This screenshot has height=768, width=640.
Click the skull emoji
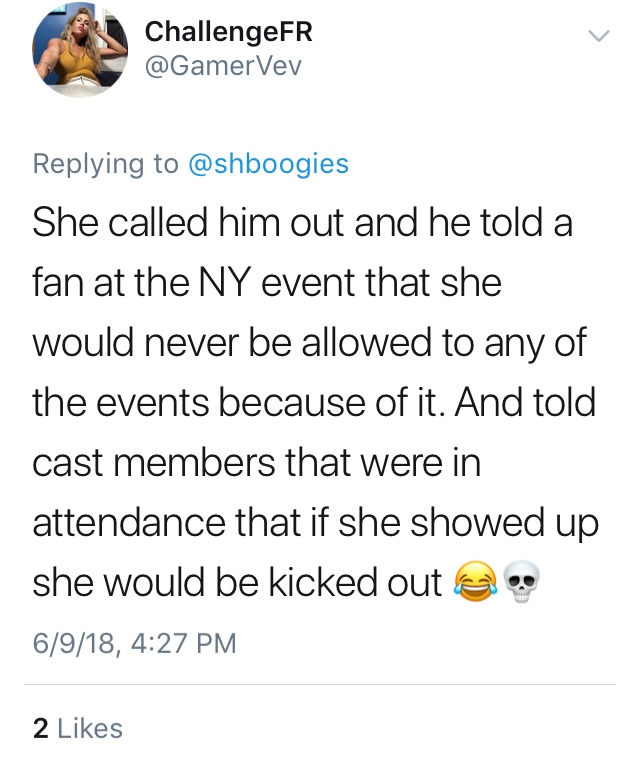(x=521, y=582)
